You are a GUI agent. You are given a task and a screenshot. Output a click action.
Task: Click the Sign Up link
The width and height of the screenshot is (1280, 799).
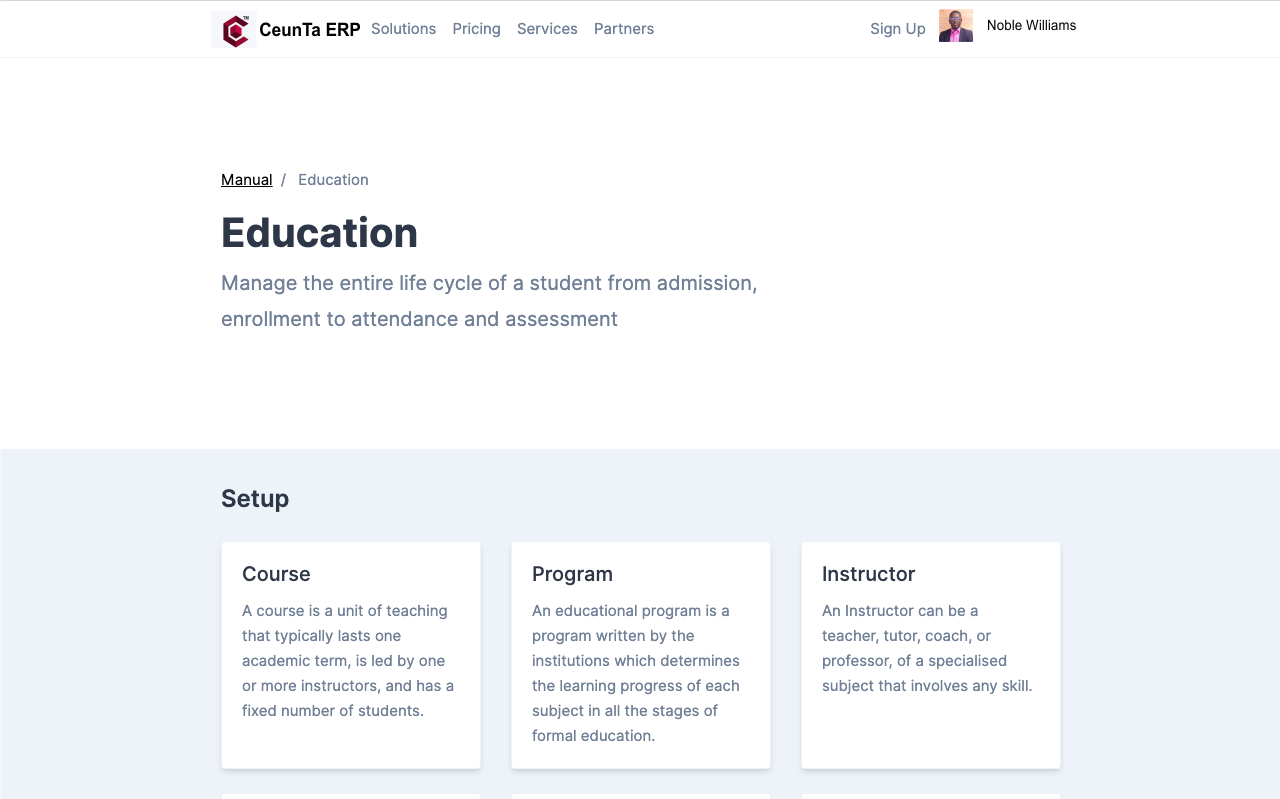click(x=897, y=29)
